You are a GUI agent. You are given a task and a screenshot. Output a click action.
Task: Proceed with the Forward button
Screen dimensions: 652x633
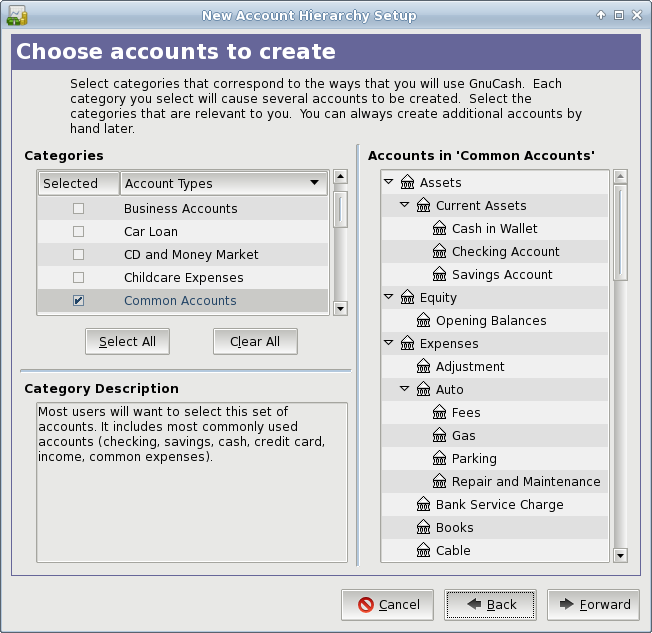(593, 605)
